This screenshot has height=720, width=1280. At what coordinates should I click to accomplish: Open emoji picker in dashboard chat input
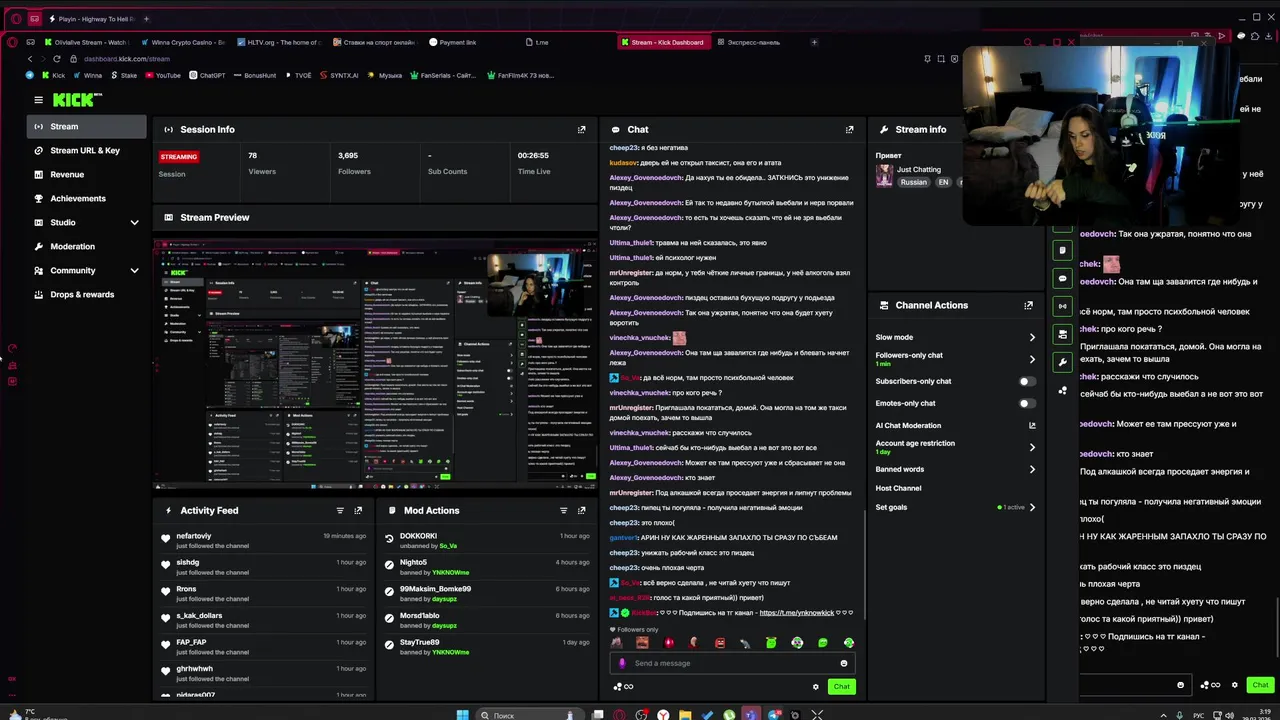coord(844,663)
